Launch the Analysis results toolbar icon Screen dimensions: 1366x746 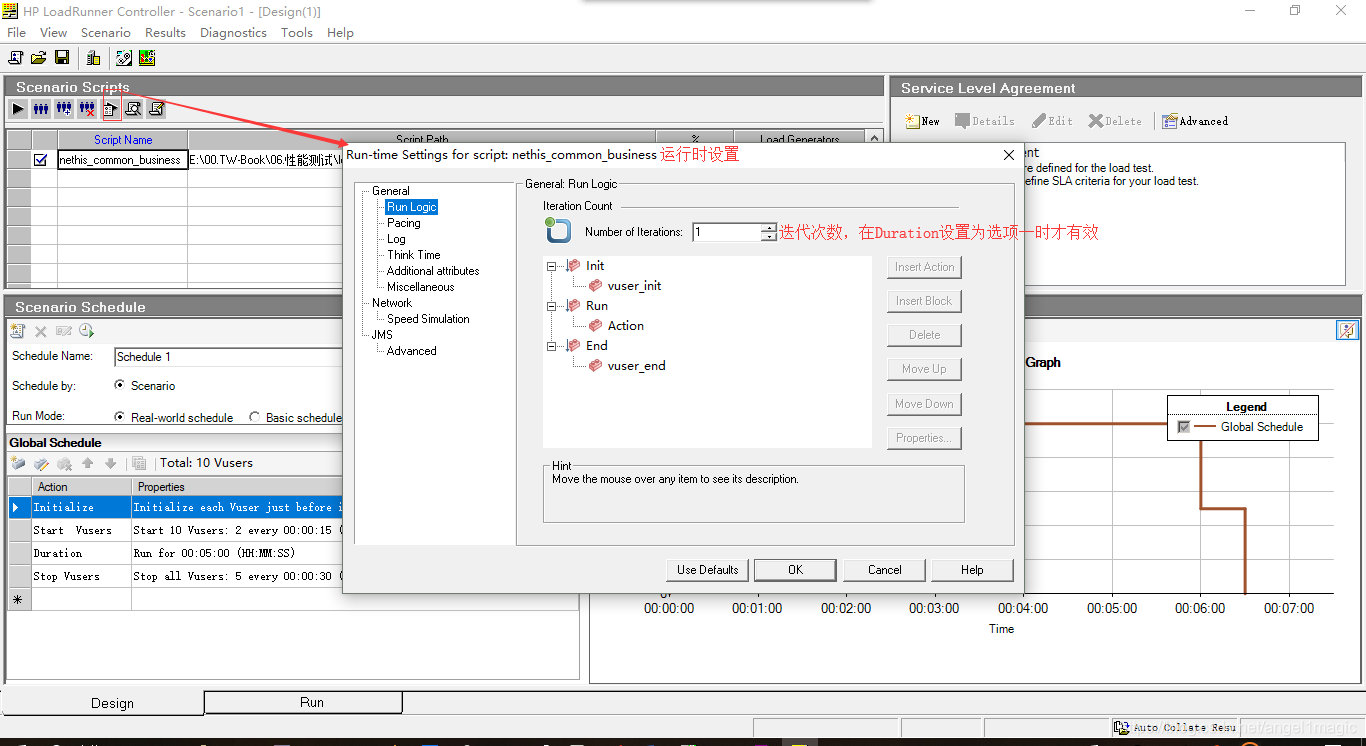coord(147,58)
